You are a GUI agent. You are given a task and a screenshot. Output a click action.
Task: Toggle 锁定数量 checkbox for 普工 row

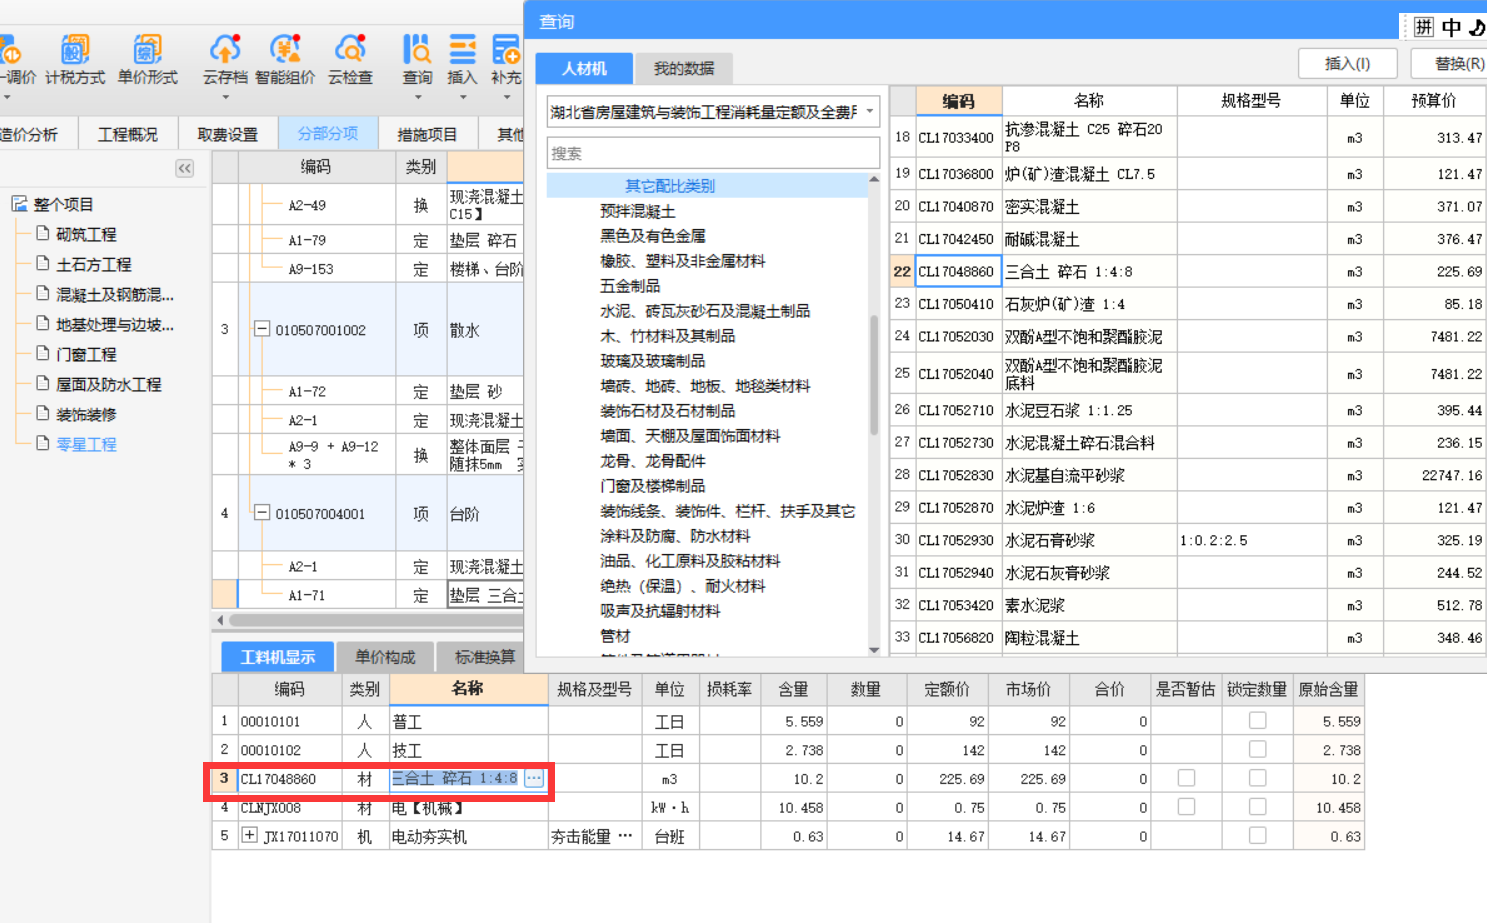[x=1258, y=720]
